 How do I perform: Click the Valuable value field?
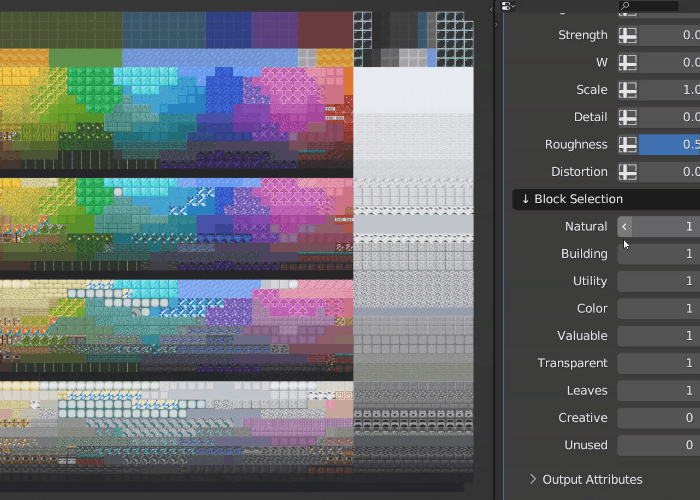(659, 336)
